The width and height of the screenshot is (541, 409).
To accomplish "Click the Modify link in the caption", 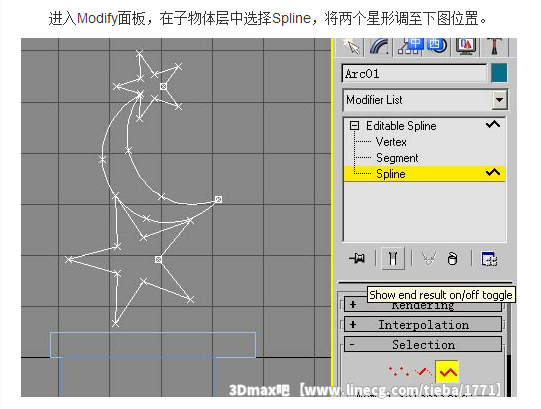I will click(x=97, y=18).
